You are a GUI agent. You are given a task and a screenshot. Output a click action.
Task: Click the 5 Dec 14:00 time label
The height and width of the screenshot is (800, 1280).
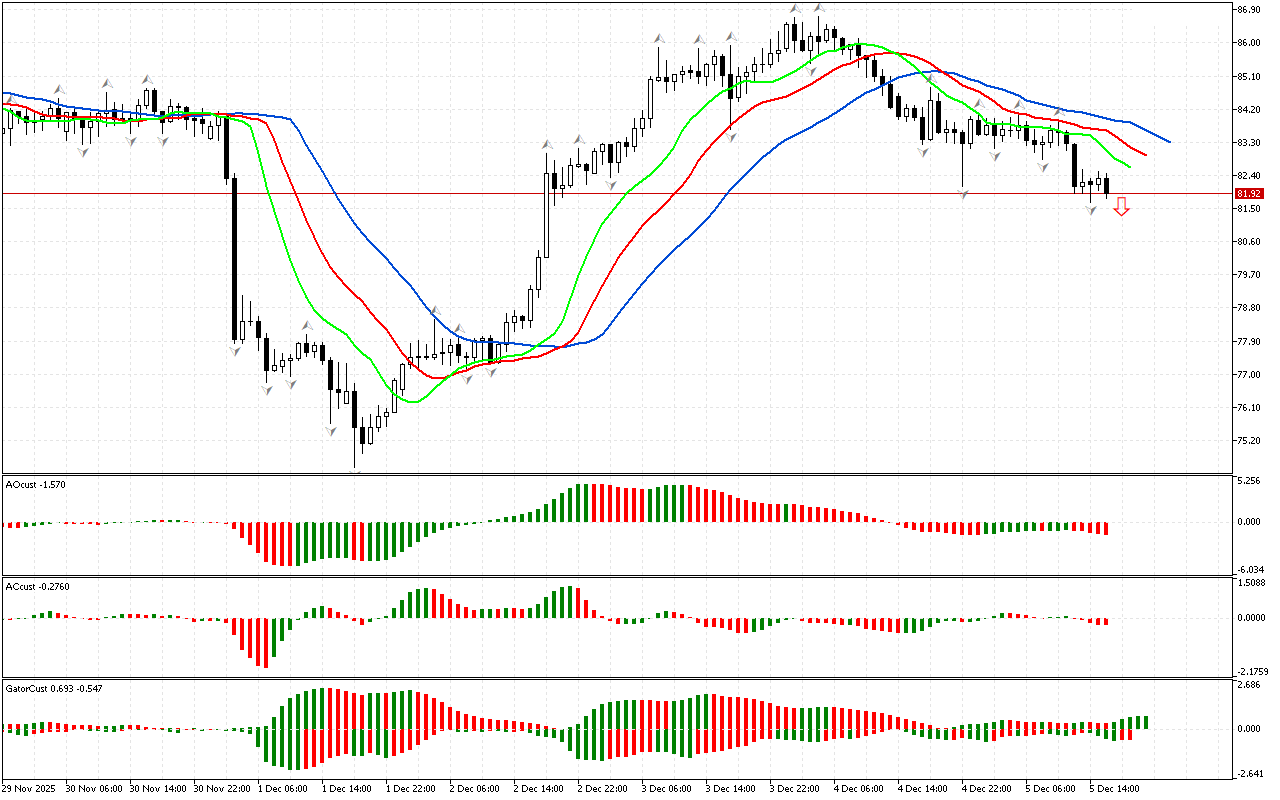[x=1114, y=788]
